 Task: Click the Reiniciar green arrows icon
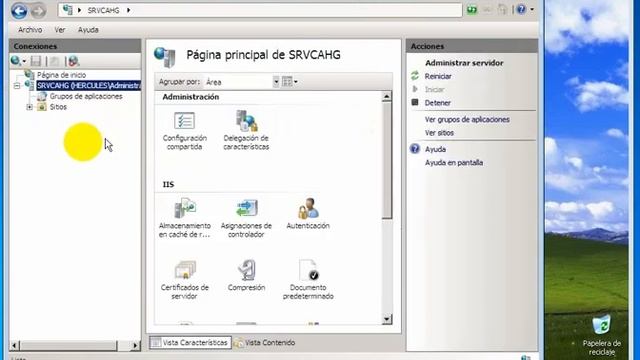click(x=415, y=76)
